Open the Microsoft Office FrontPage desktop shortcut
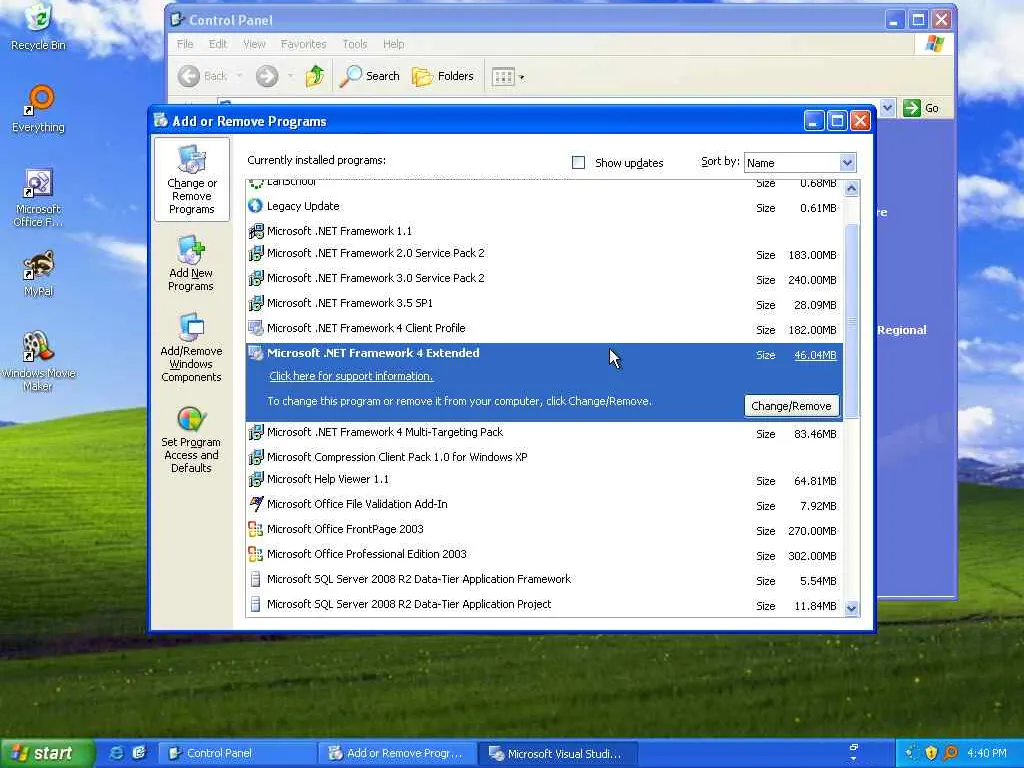The width and height of the screenshot is (1024, 768). 39,198
